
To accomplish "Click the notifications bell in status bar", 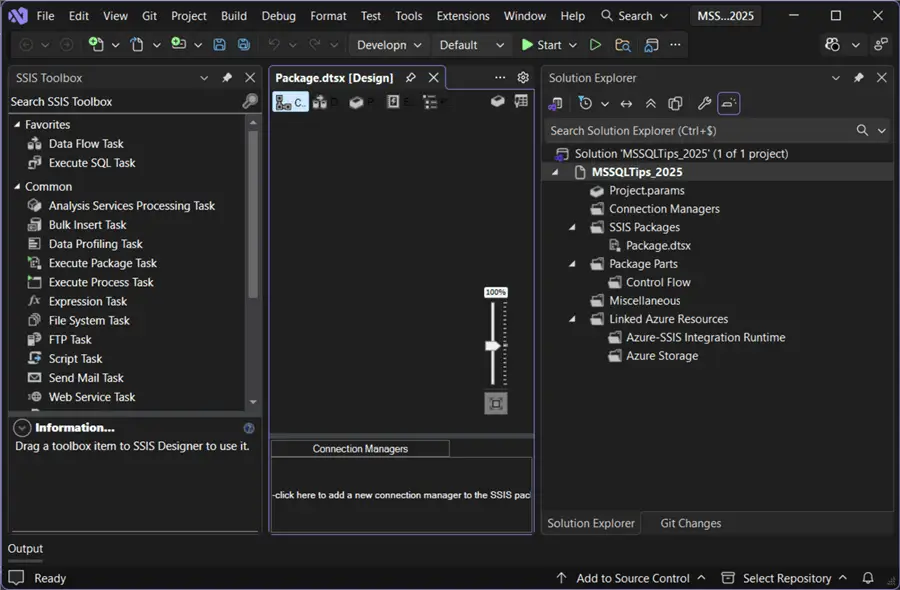I will [868, 578].
